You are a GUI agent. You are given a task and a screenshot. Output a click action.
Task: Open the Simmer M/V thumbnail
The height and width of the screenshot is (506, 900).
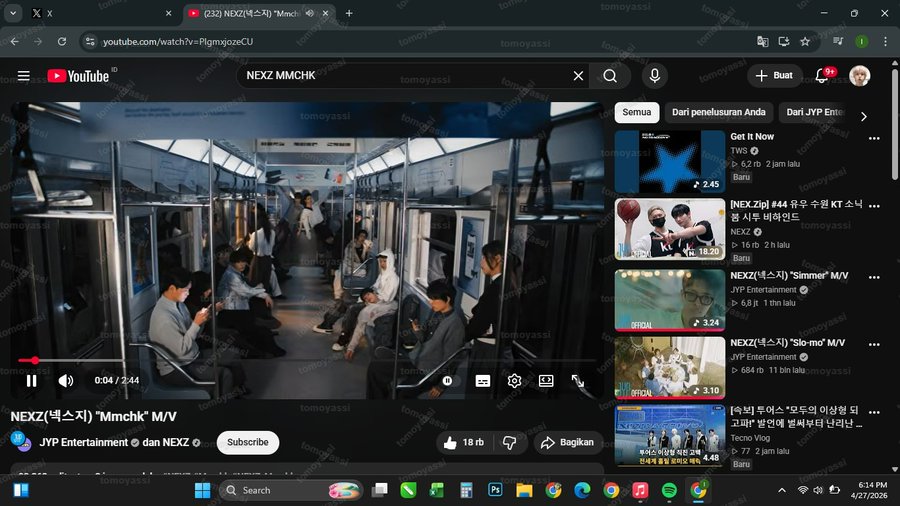click(670, 300)
